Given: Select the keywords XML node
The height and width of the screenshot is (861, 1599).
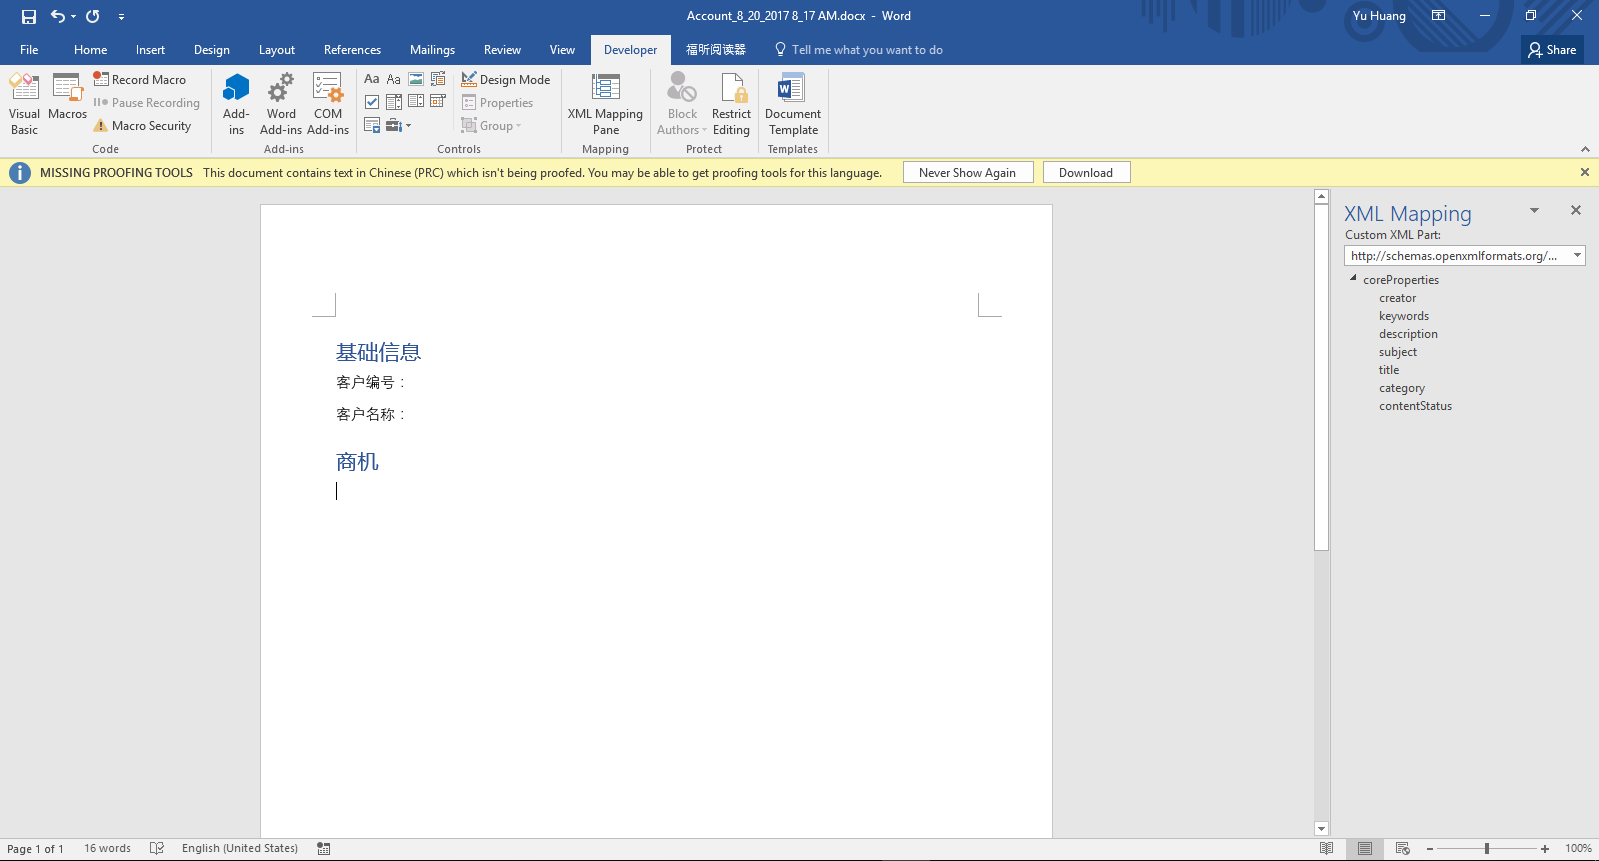Looking at the screenshot, I should point(1404,316).
